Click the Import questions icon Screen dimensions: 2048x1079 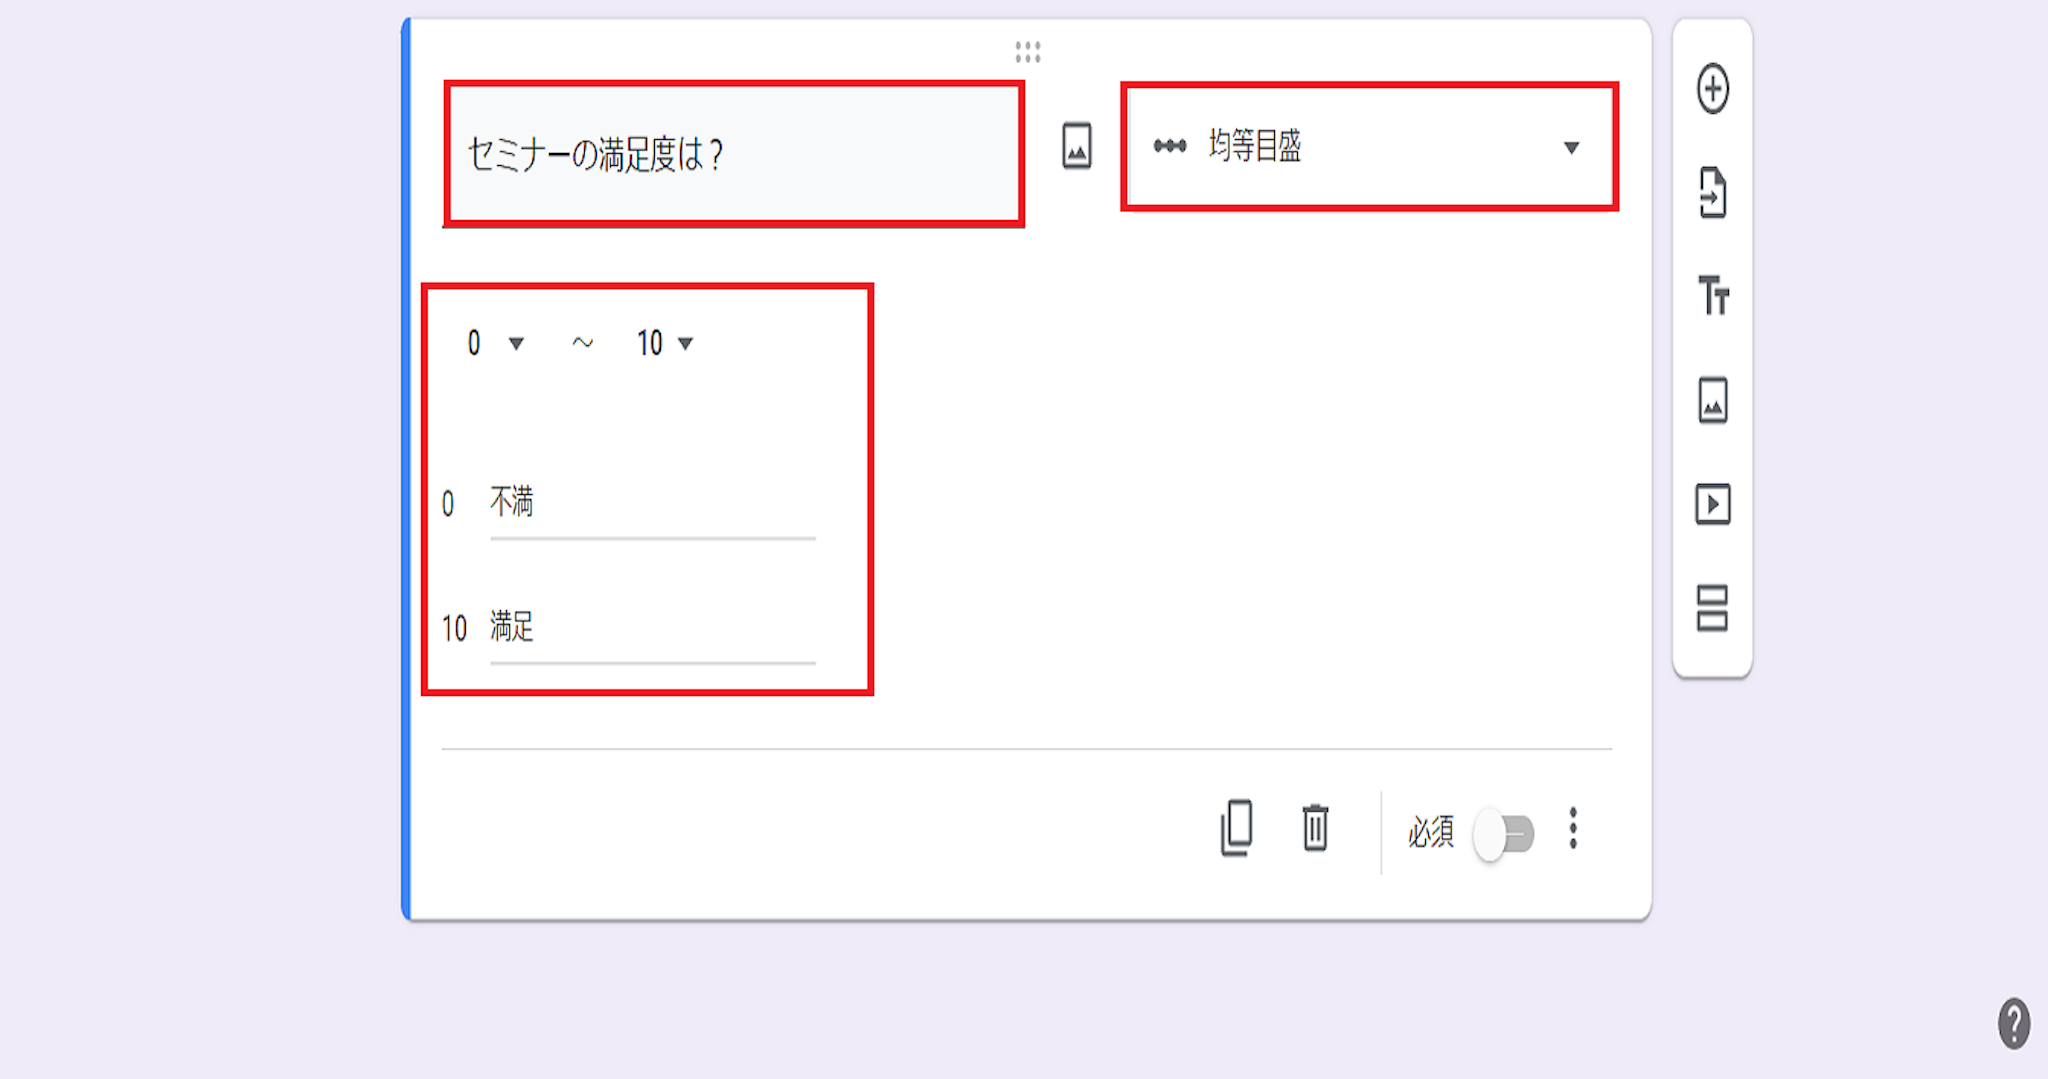point(1713,192)
